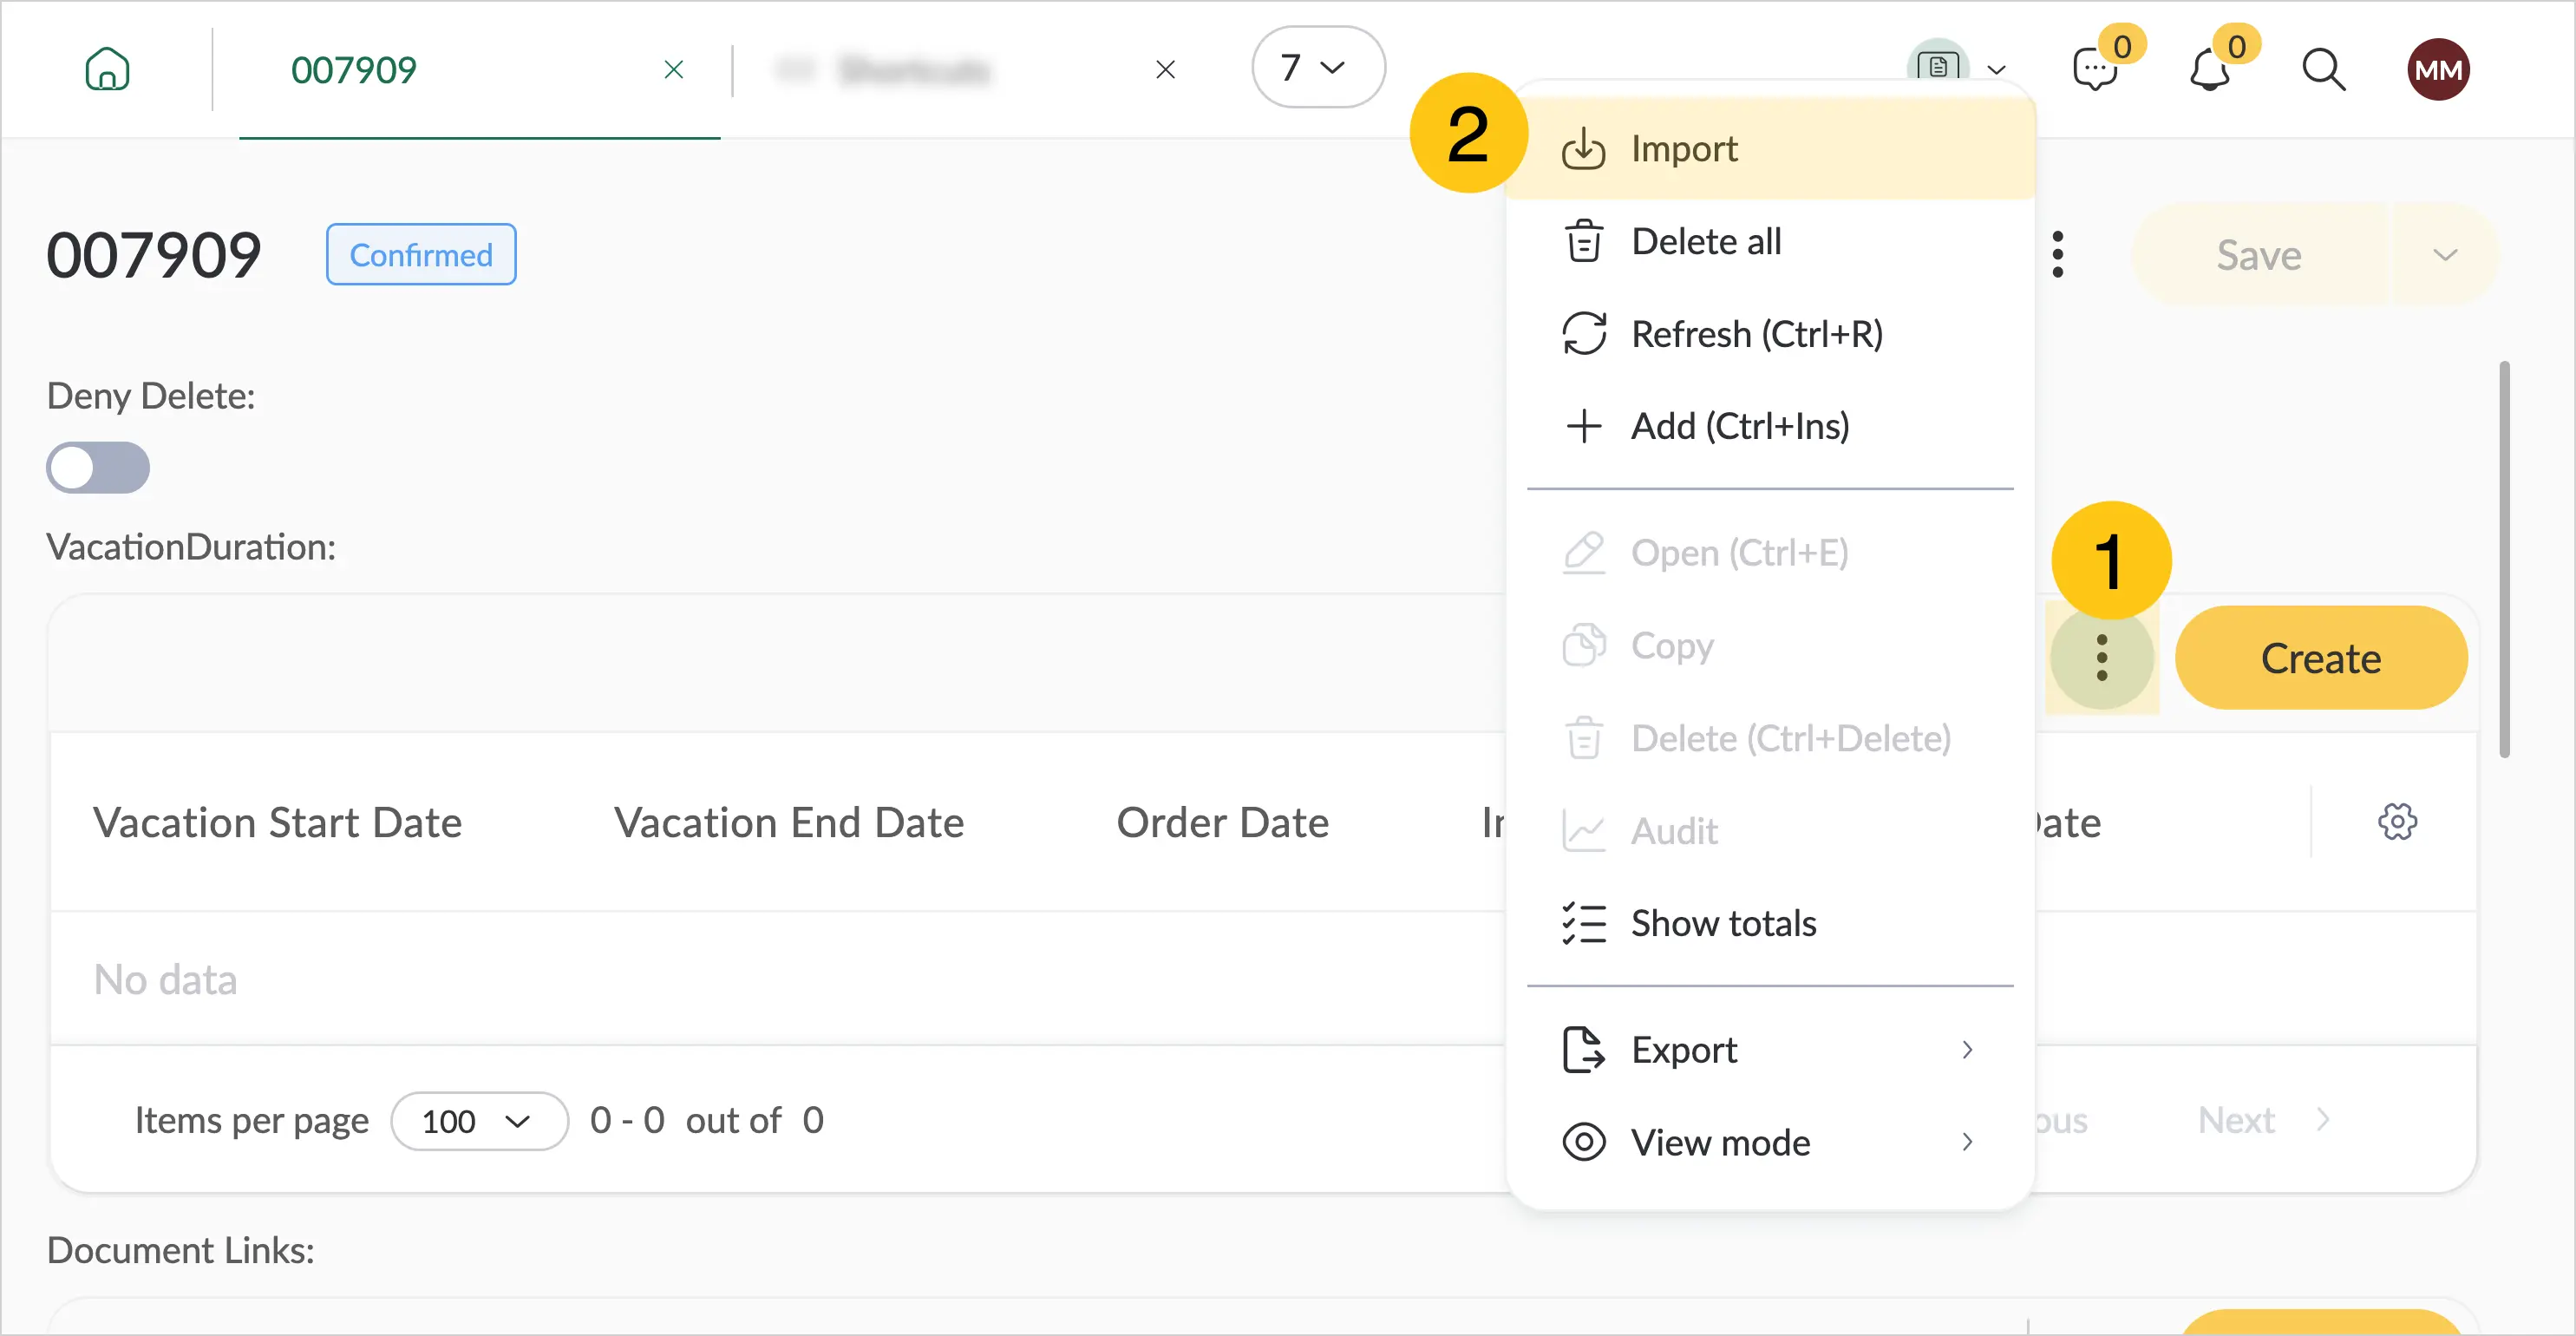
Task: Click the page-level three-dot menu beside Save
Action: click(2057, 254)
